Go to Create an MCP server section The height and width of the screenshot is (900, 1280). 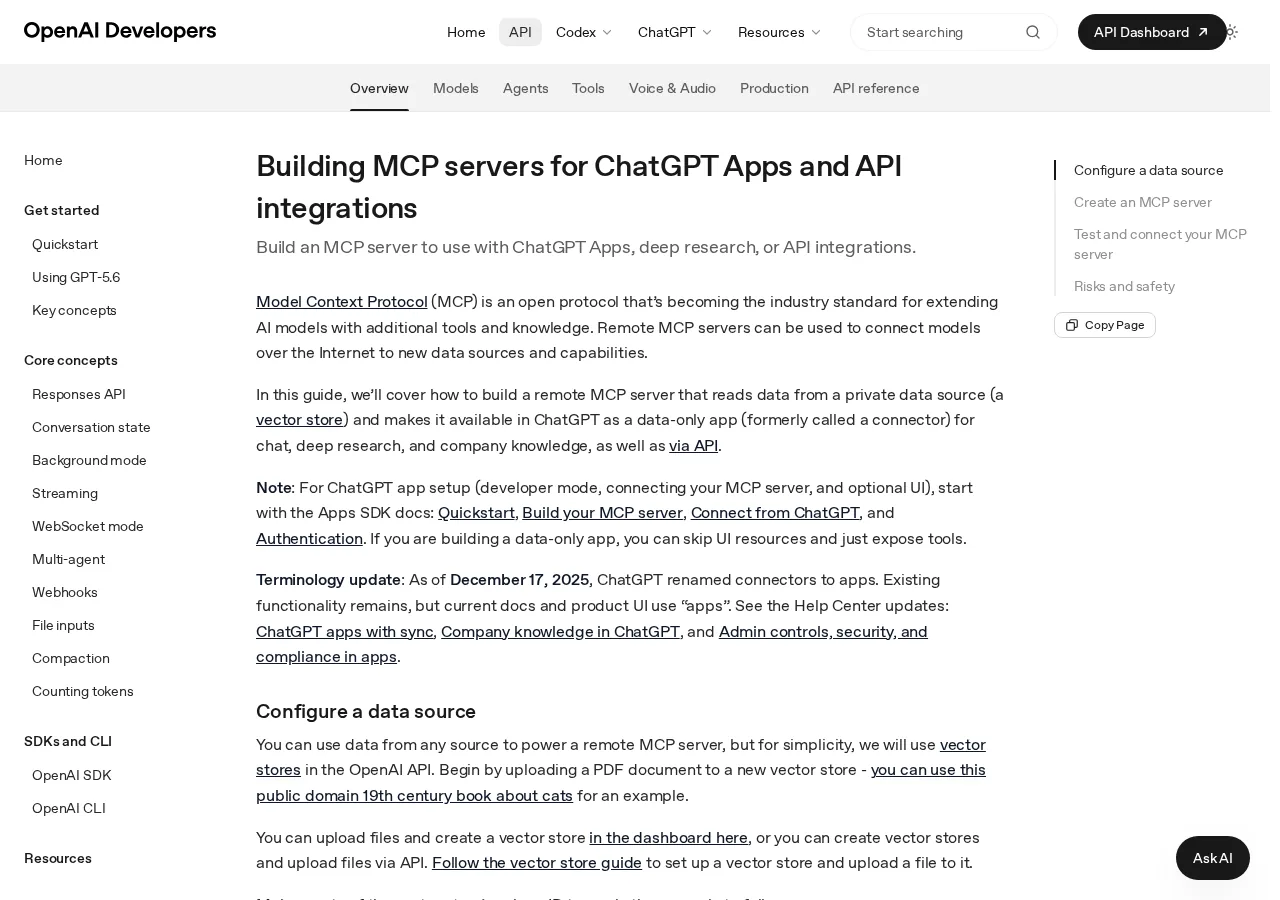tap(1143, 202)
